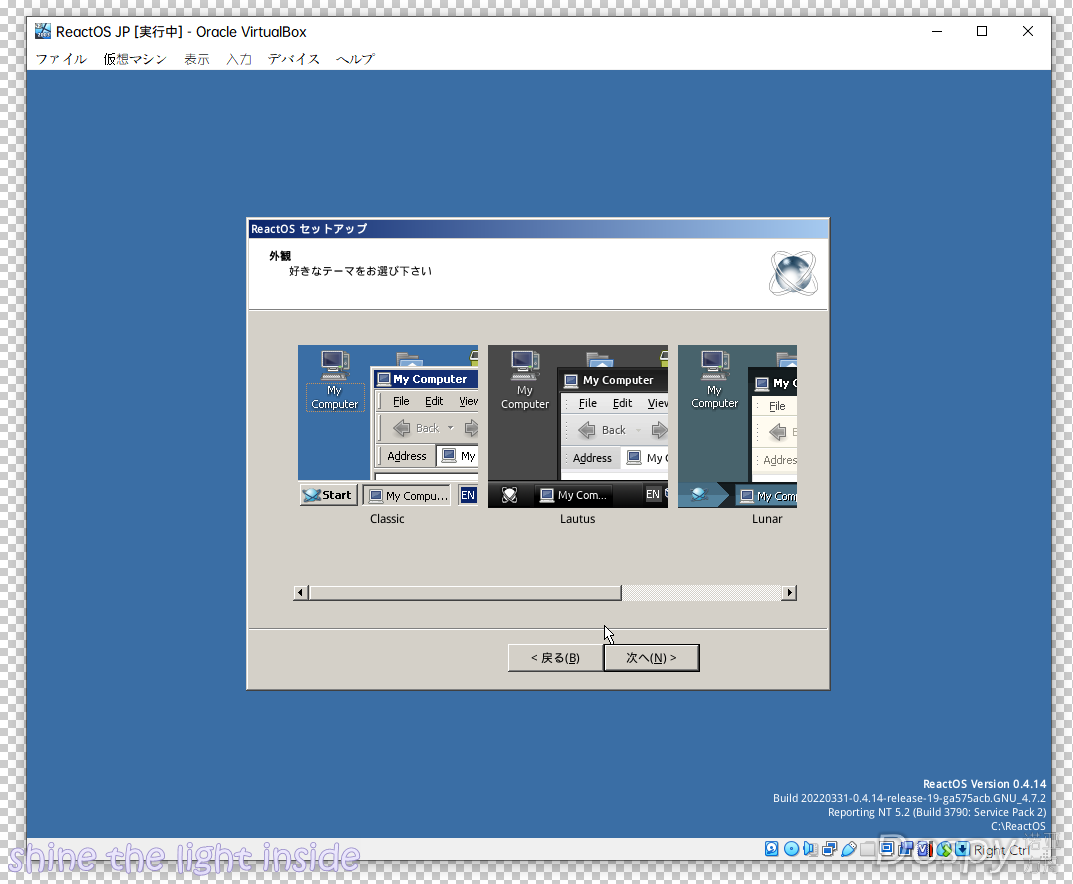The image size is (1073, 884).
Task: Click the Right Ctrl host key label
Action: coord(1002,850)
